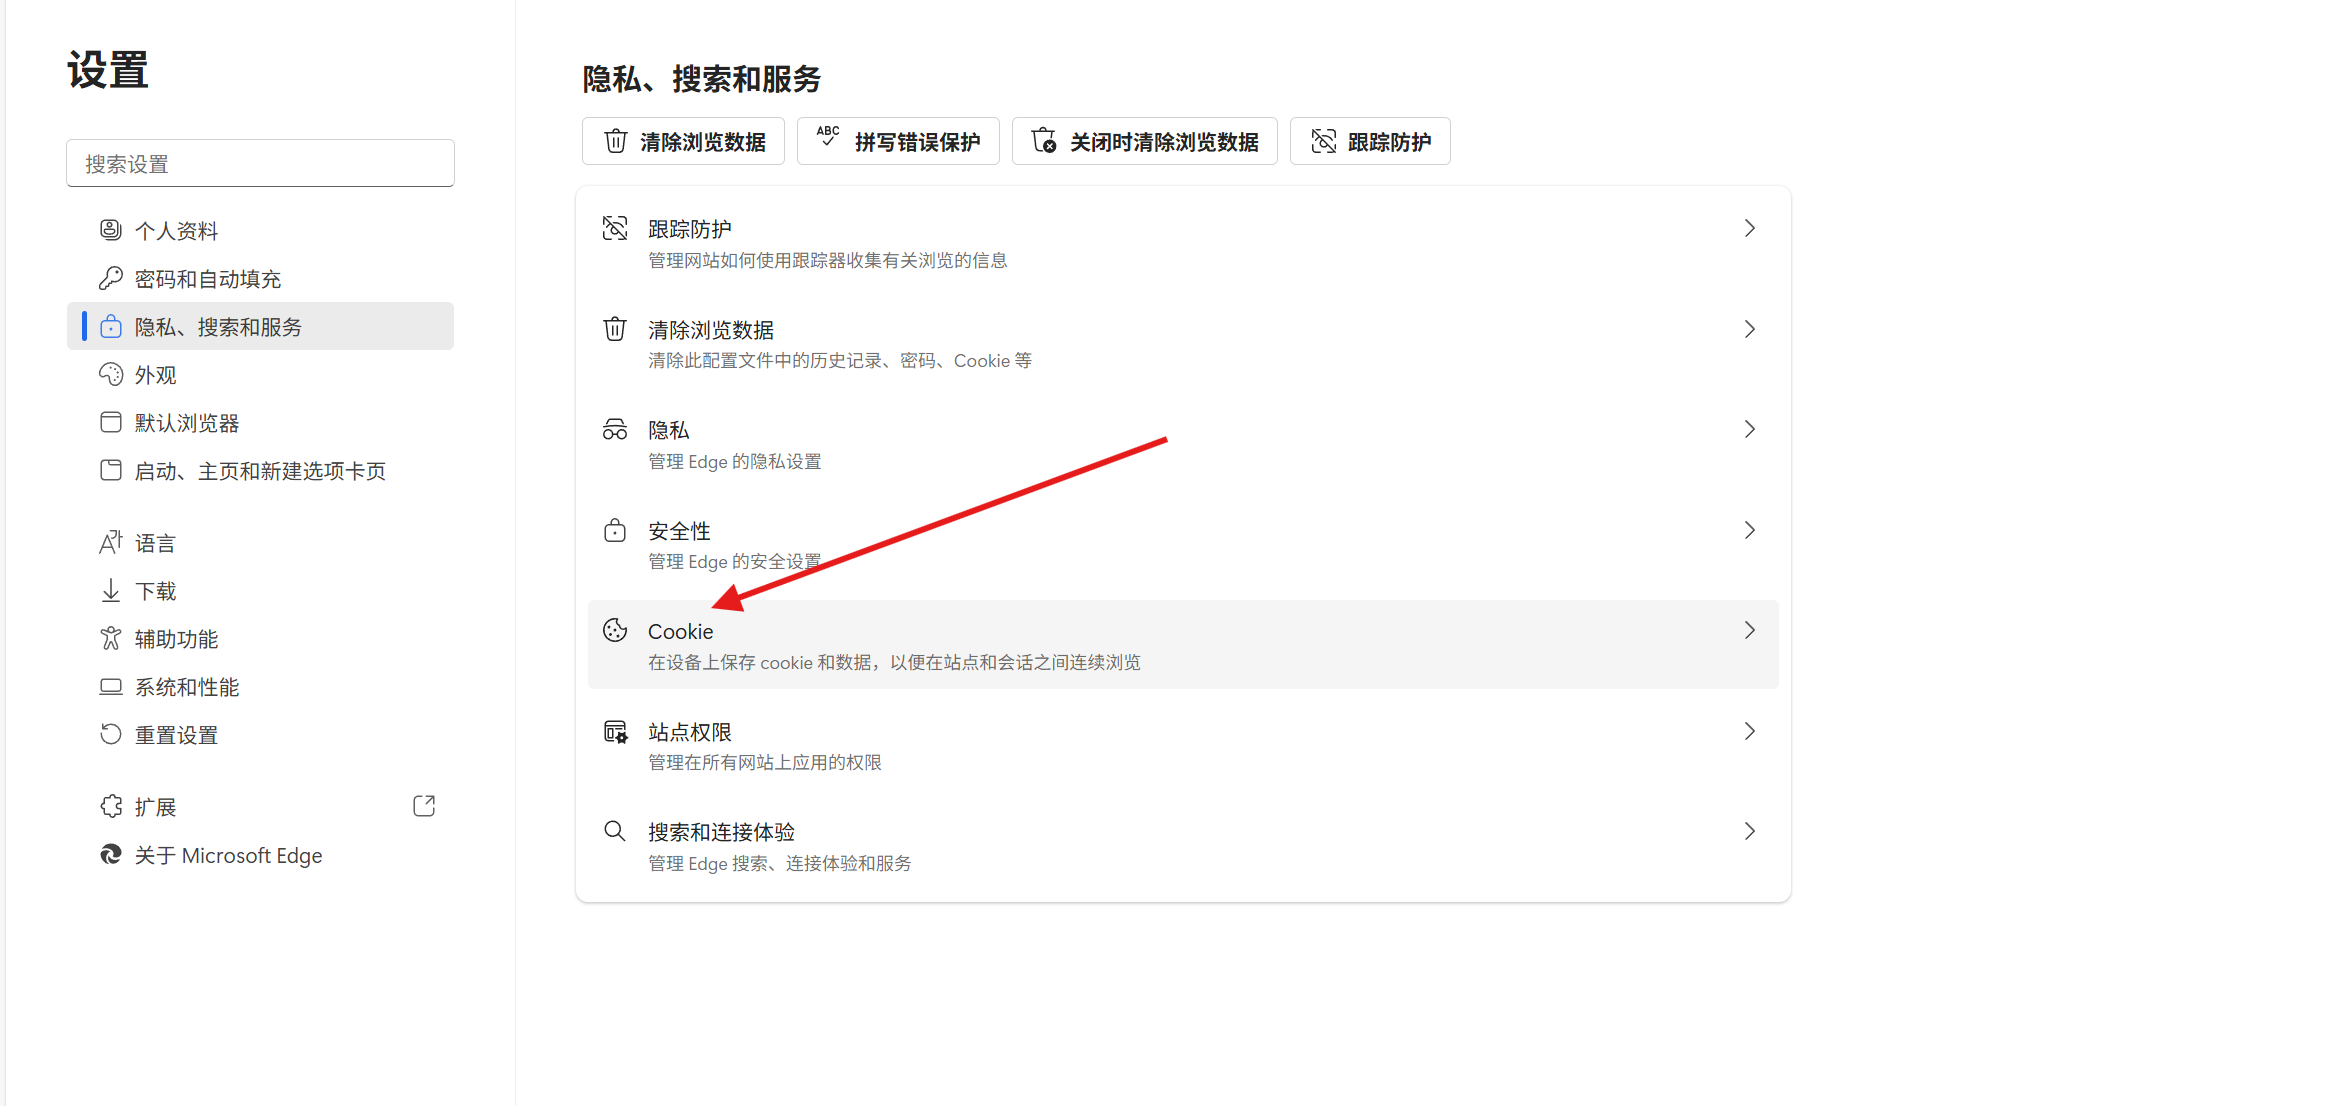Click into the 搜索设置 search box
2328x1106 pixels.
(260, 163)
